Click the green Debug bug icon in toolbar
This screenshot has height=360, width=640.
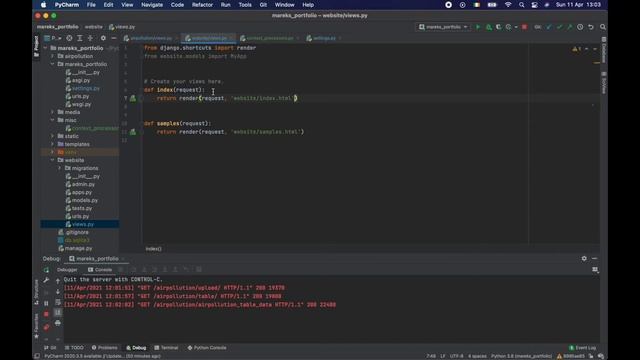489,27
